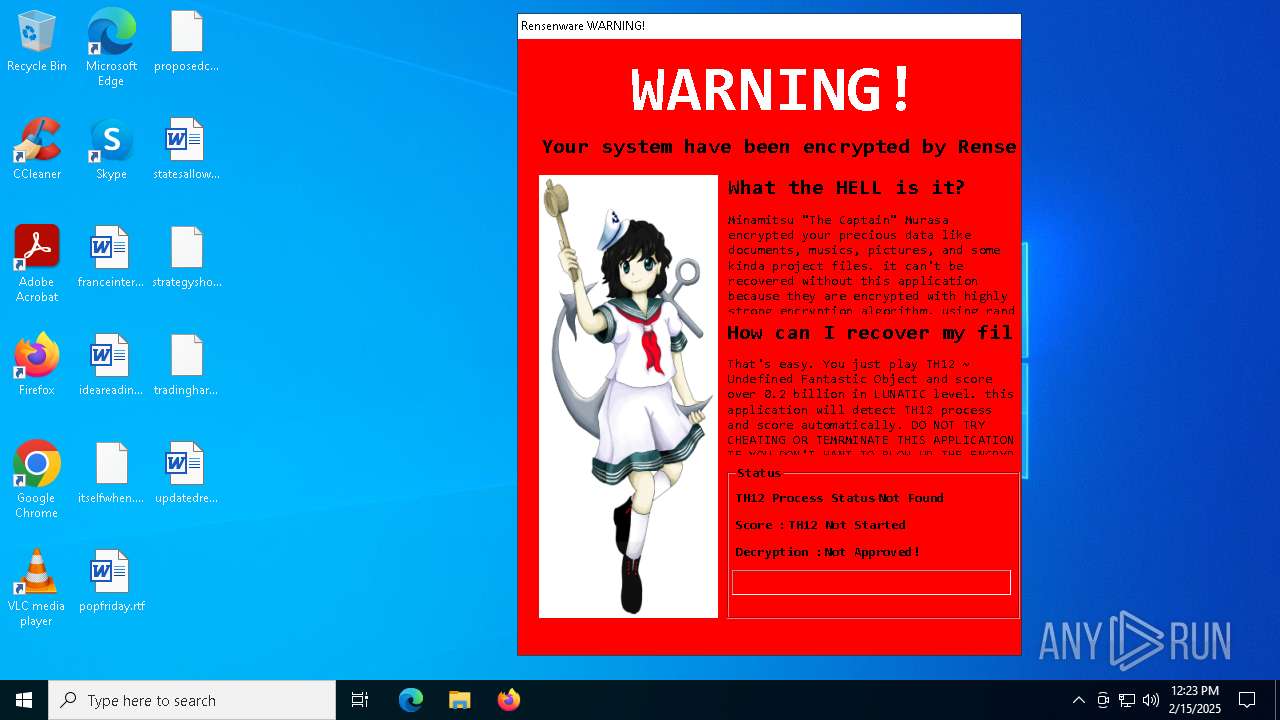Open Adobe Acrobat desktop shortcut
This screenshot has height=720, width=1280.
(37, 264)
